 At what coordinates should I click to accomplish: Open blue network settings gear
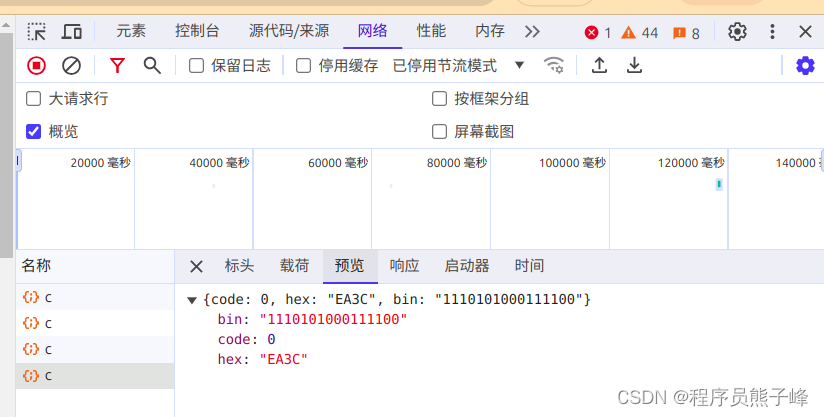(x=805, y=66)
